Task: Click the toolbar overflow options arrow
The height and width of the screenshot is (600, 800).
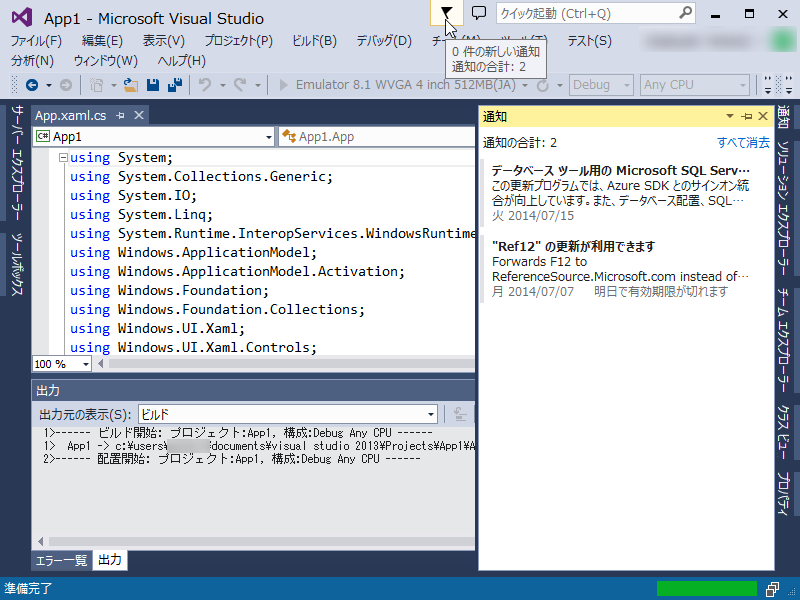Action: pos(767,86)
